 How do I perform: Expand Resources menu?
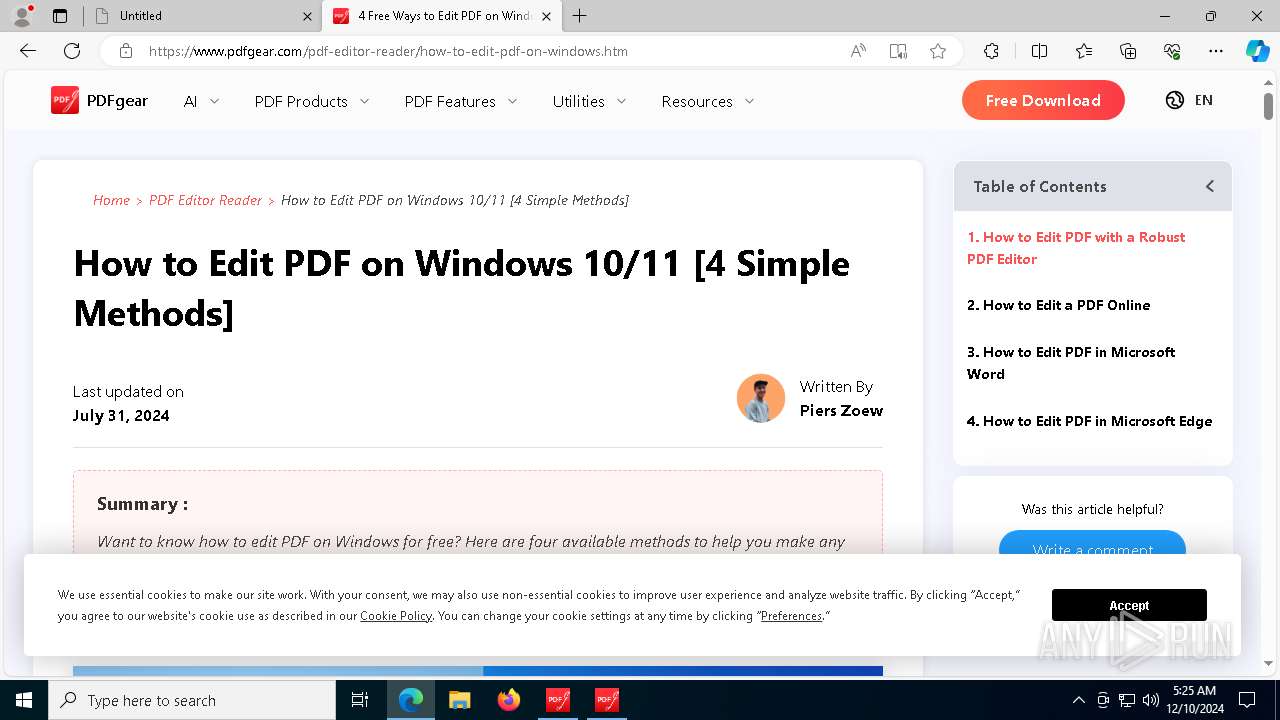(708, 101)
